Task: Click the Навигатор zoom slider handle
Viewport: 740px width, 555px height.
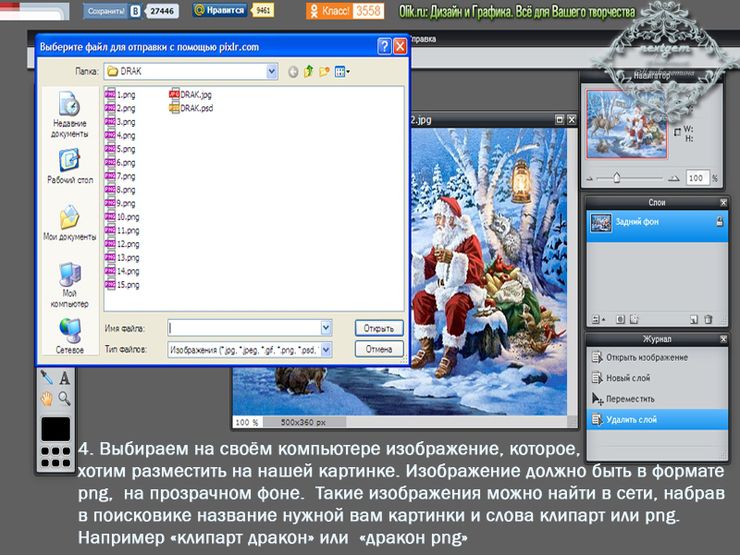Action: tap(616, 178)
